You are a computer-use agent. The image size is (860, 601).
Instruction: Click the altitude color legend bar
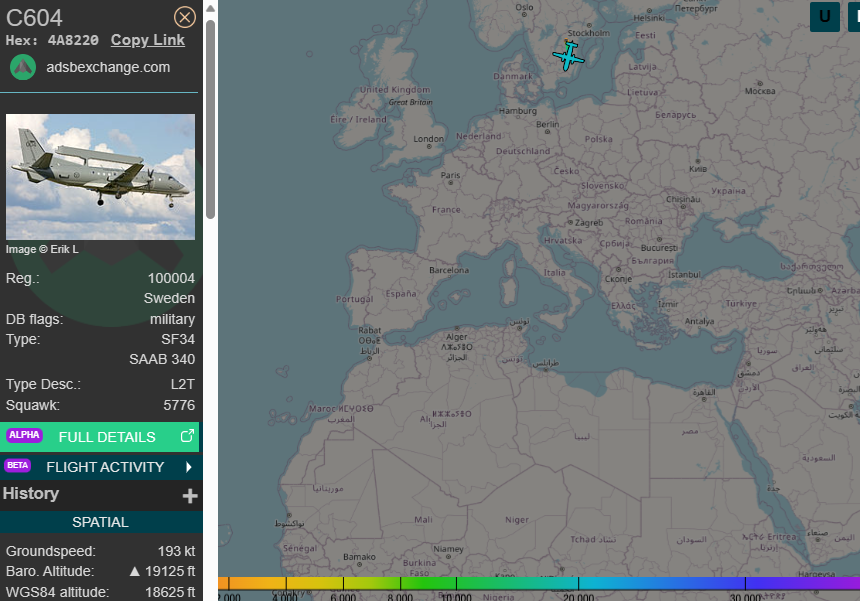point(539,583)
